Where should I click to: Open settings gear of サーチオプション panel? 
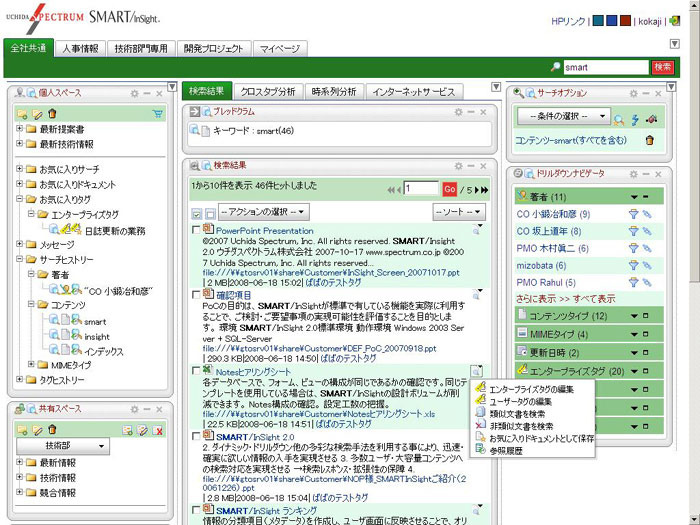633,93
